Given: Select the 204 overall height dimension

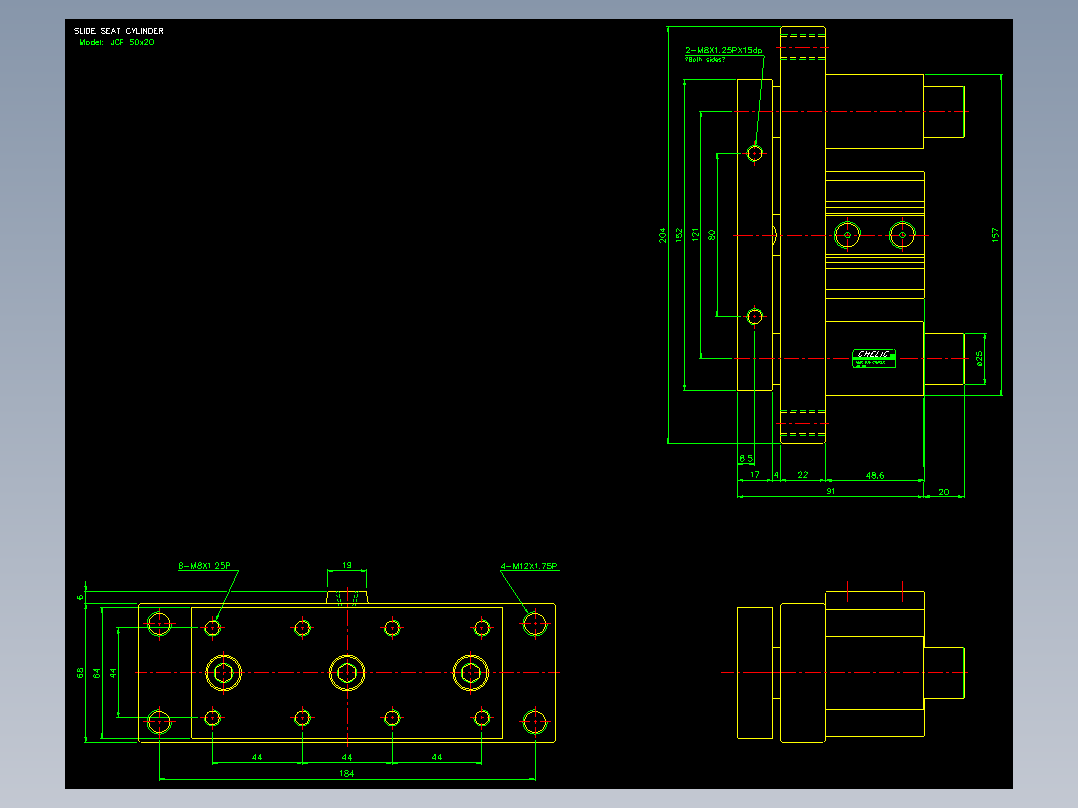Looking at the screenshot, I should 663,235.
